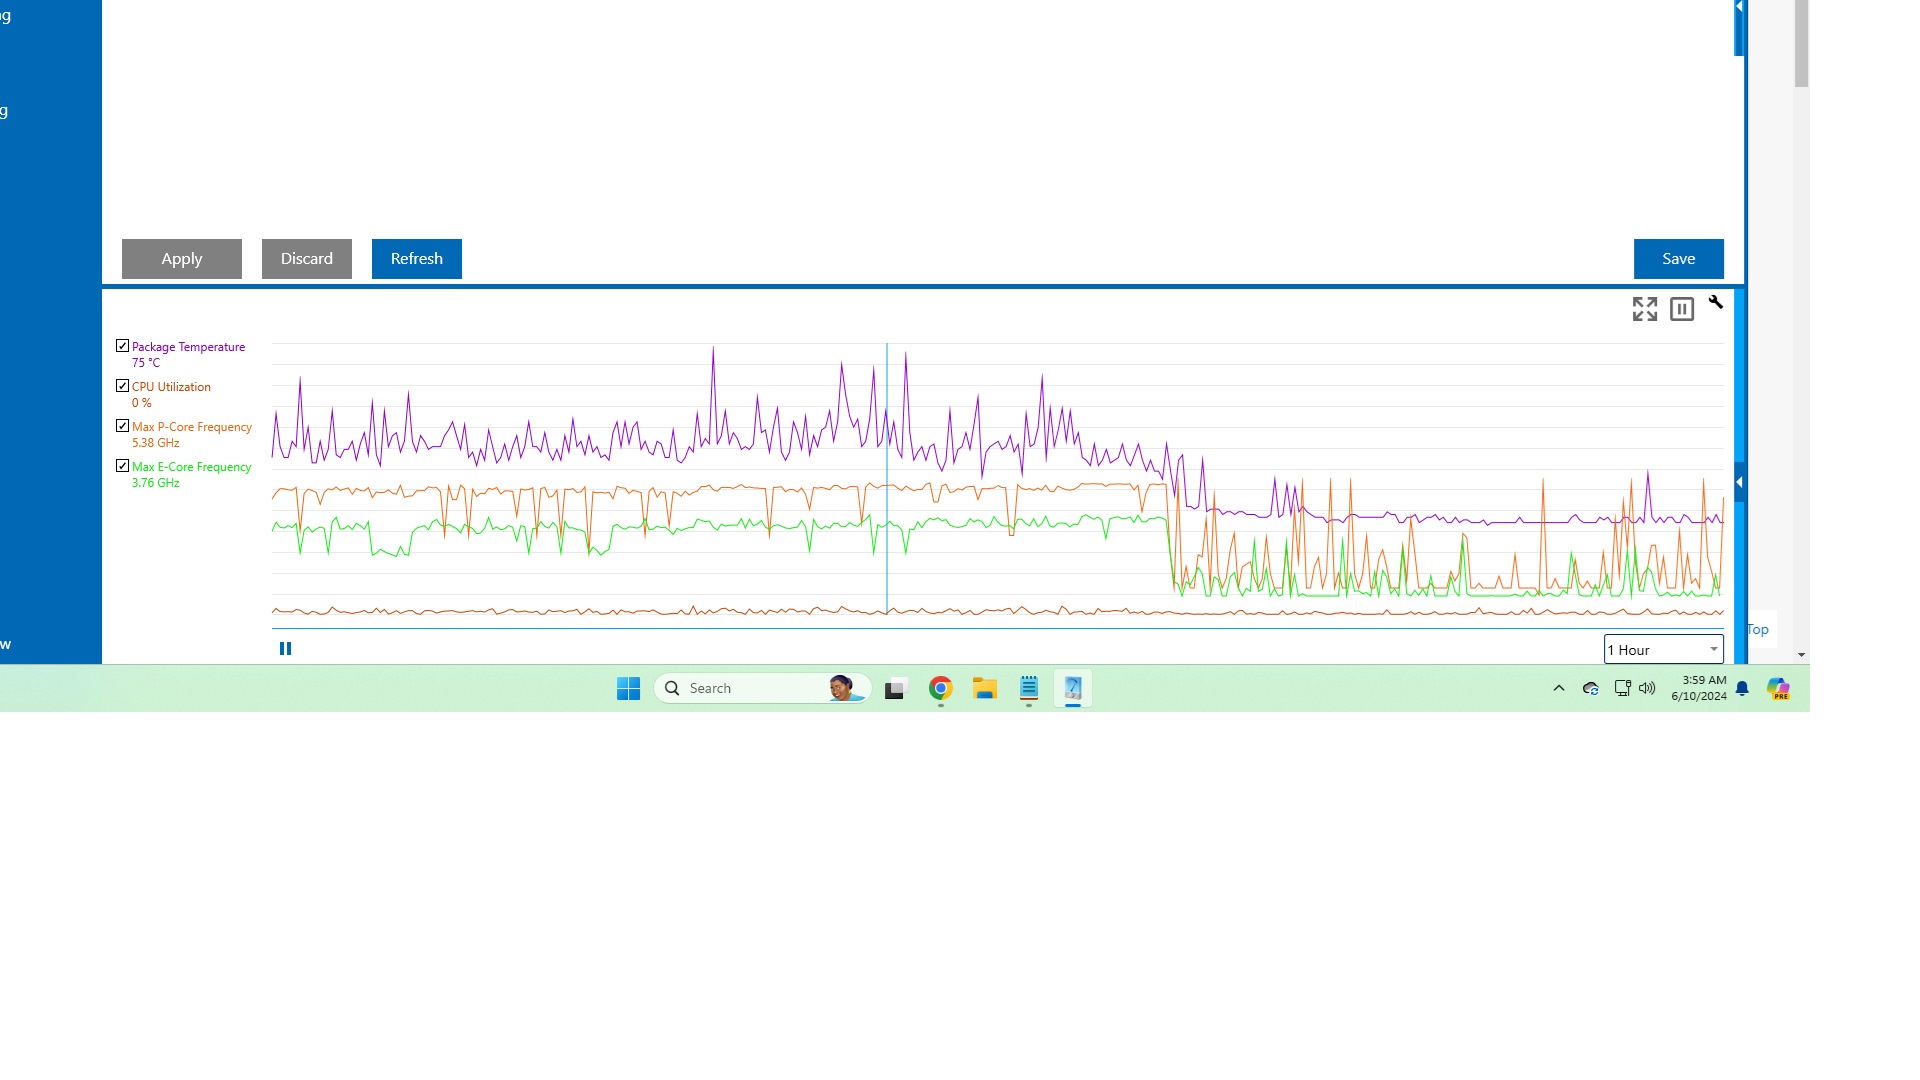This screenshot has height=1080, width=1920.
Task: Select the CPU Utilization label
Action: tap(171, 387)
